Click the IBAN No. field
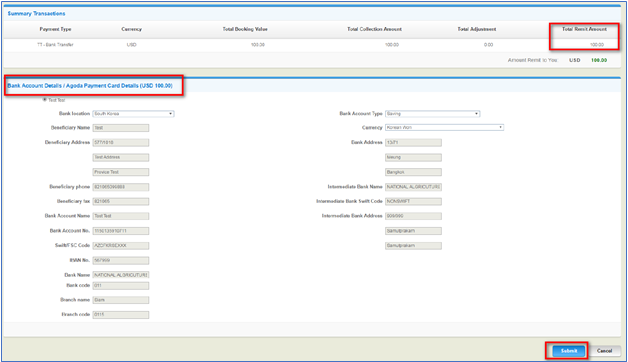628x362 pixels. click(121, 260)
